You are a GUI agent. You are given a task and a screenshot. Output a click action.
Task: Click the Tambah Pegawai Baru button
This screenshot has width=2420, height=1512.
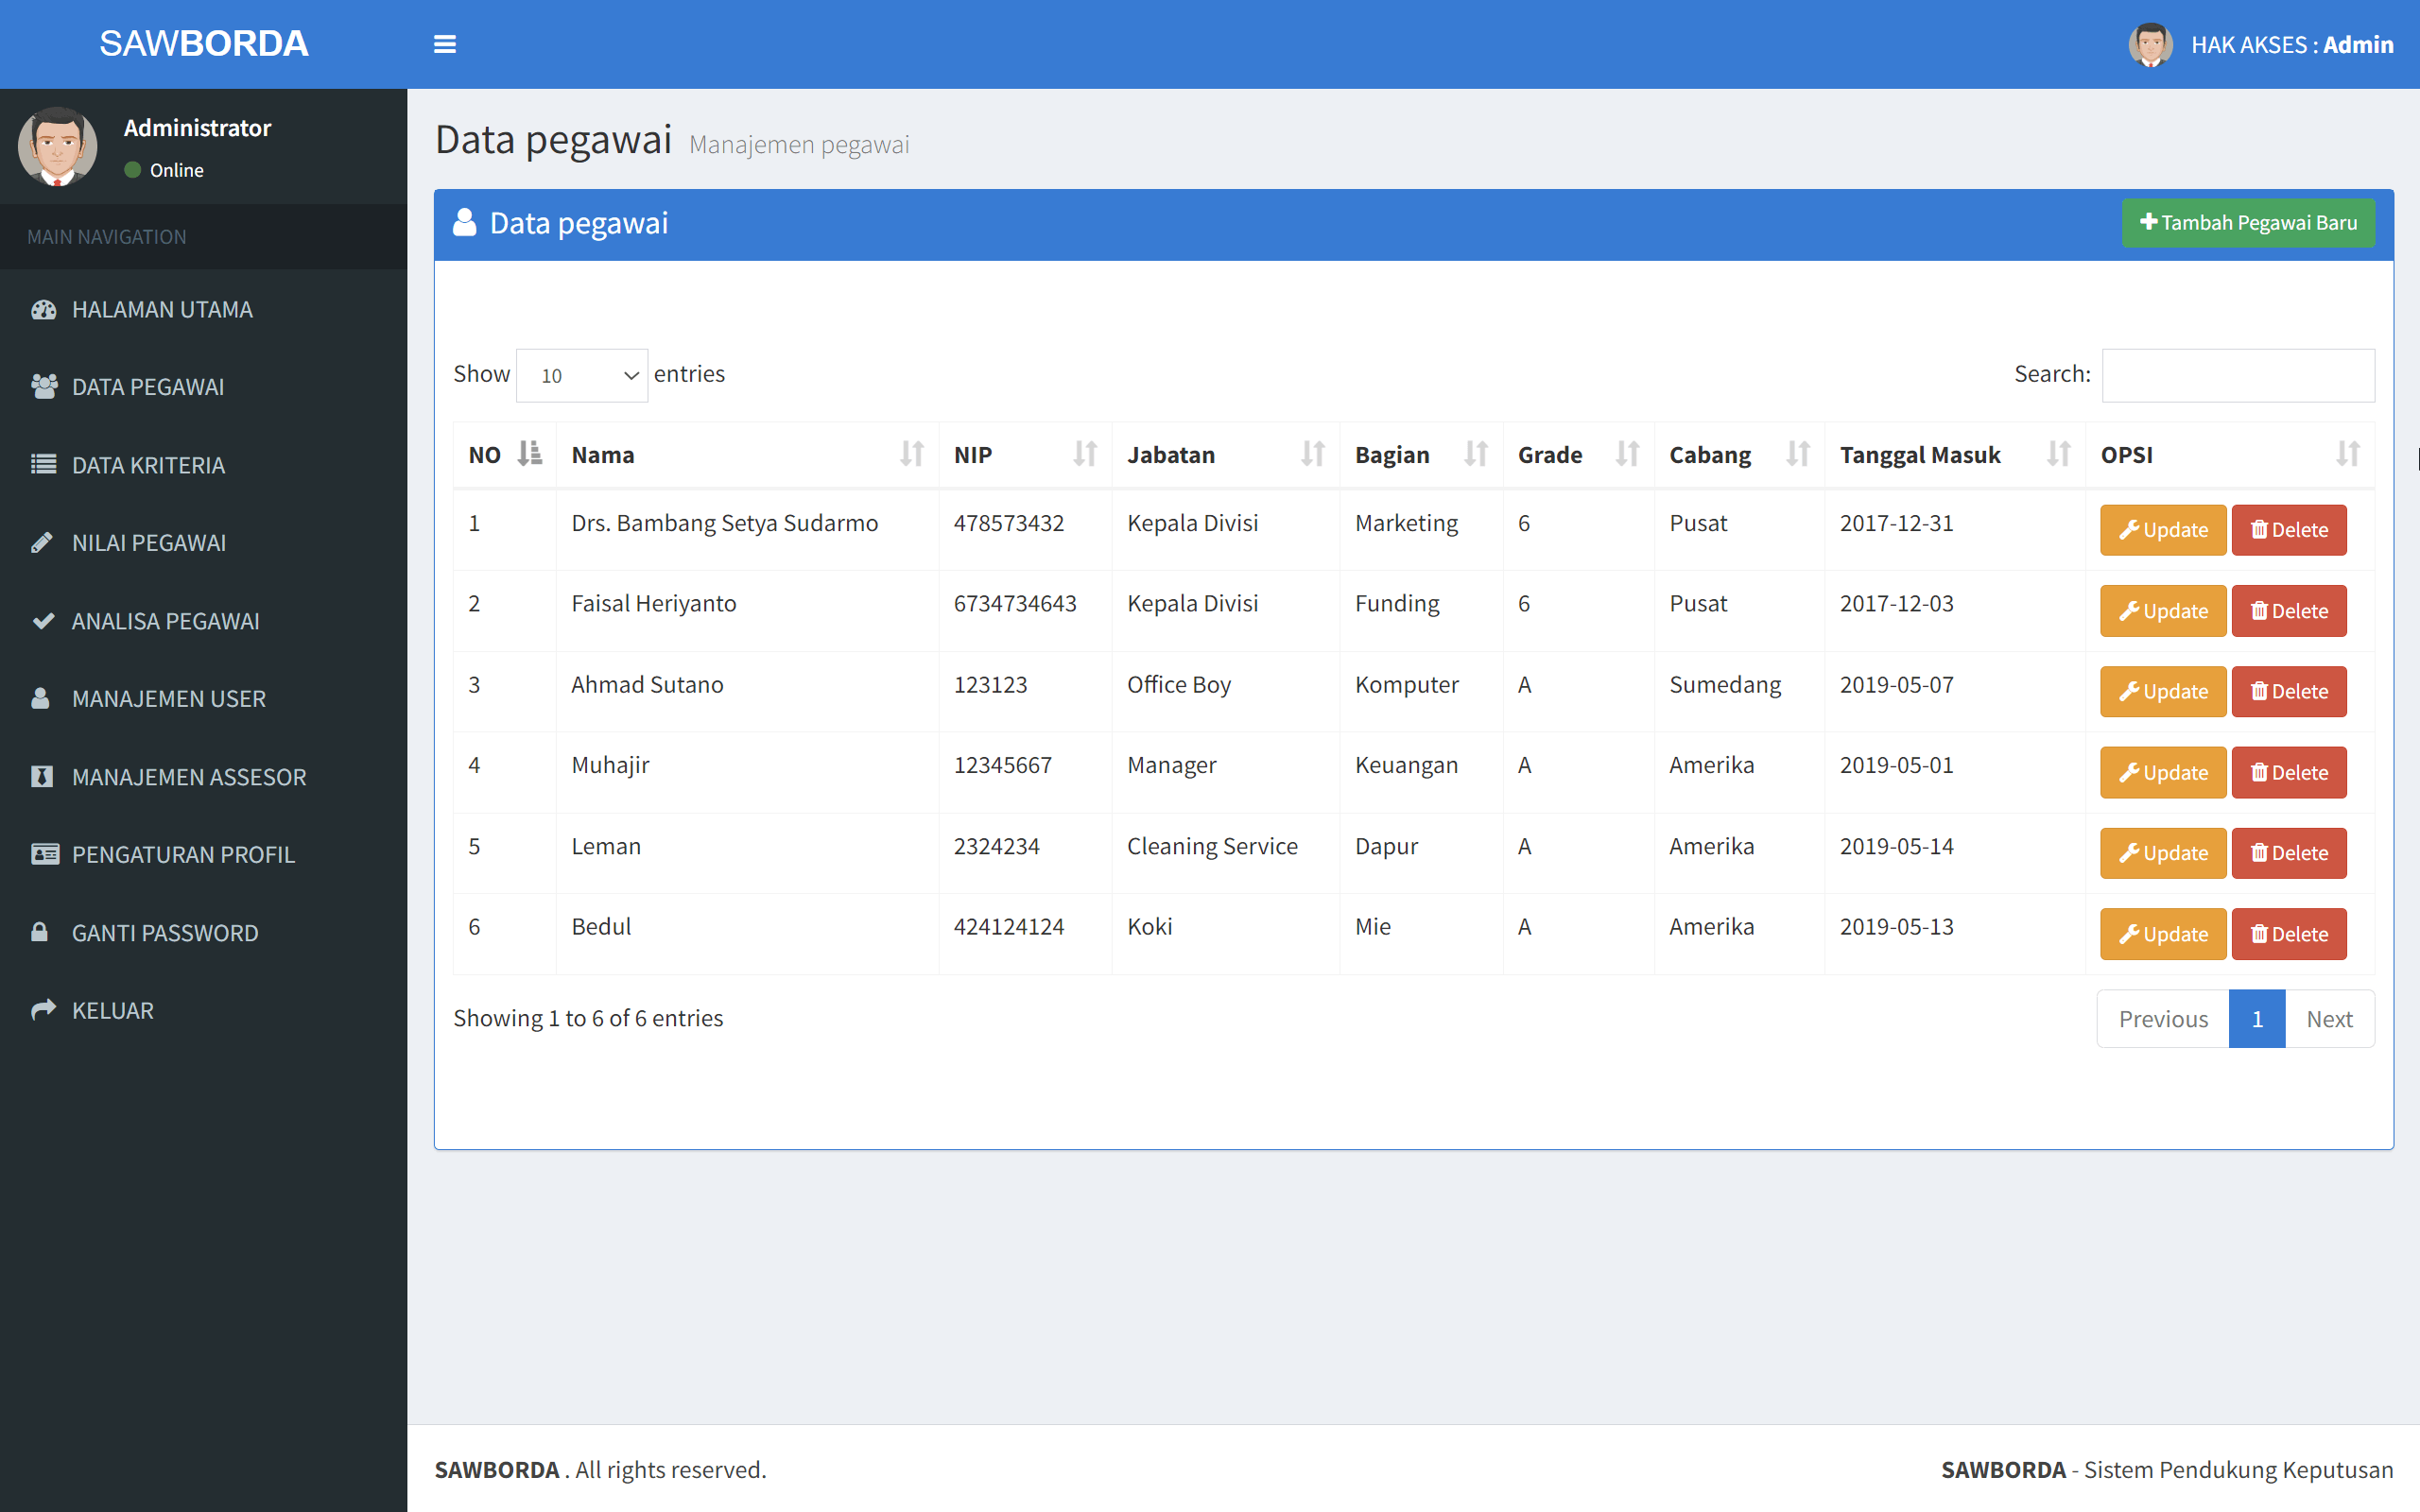pos(2248,222)
